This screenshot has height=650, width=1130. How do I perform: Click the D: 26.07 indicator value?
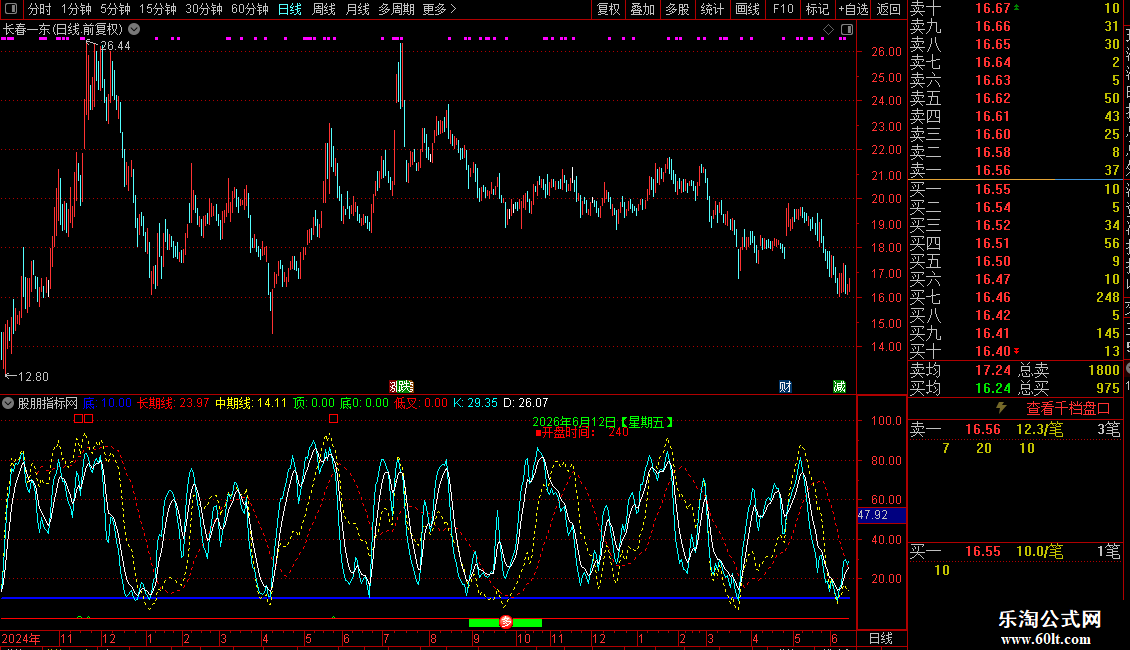tap(525, 403)
